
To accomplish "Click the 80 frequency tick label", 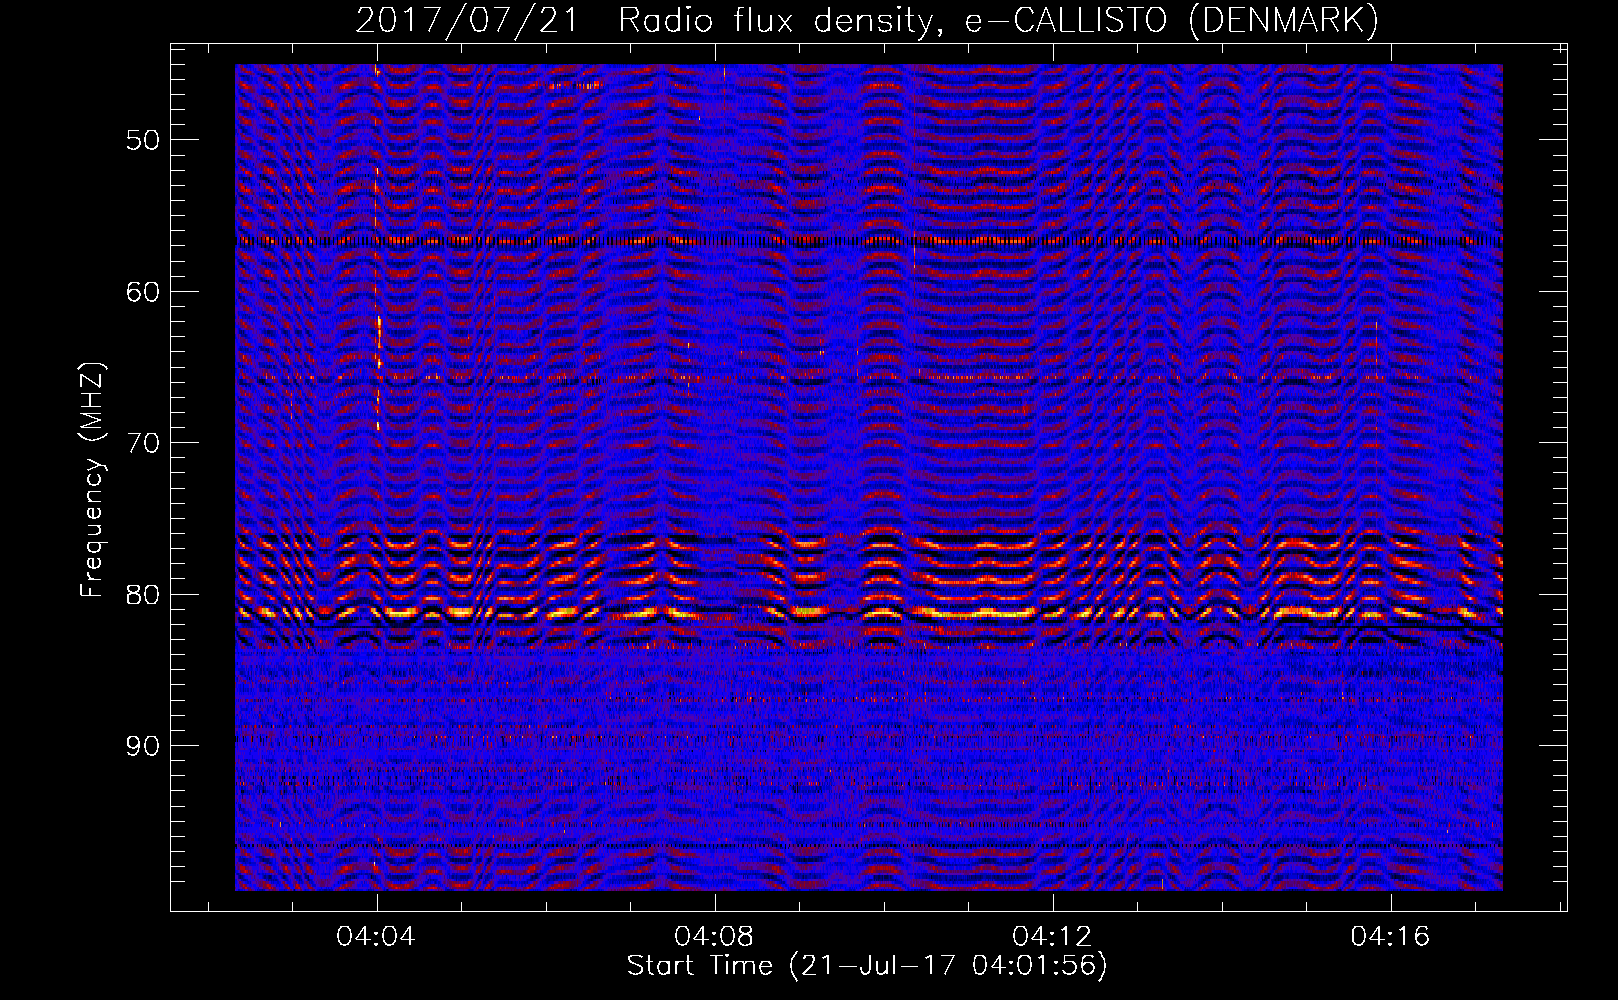I will [x=143, y=594].
